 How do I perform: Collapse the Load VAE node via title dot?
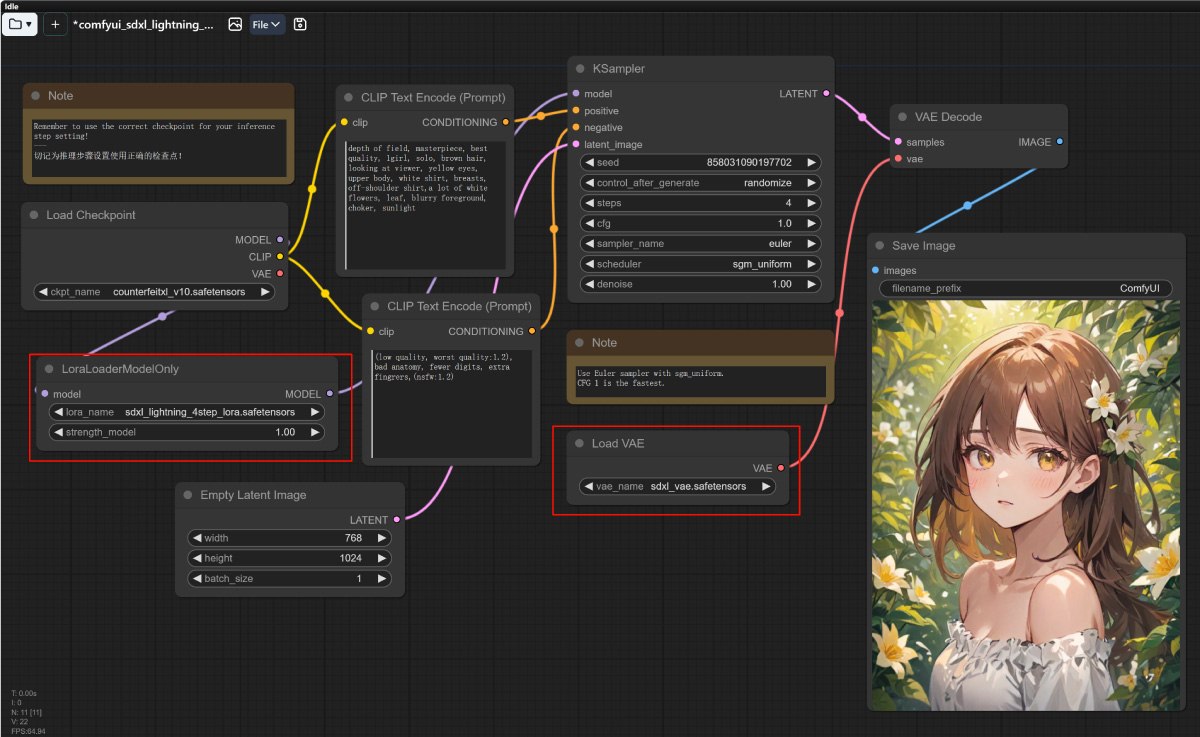[x=579, y=444]
